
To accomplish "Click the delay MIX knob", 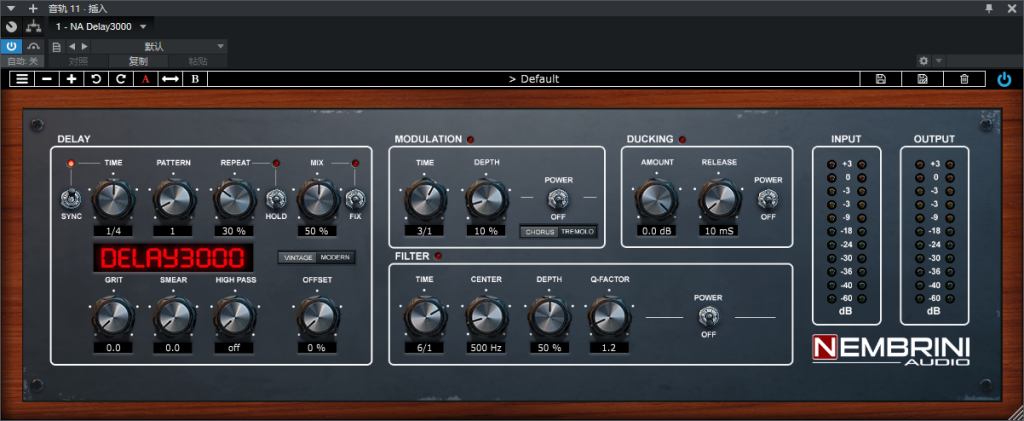I will [x=317, y=200].
